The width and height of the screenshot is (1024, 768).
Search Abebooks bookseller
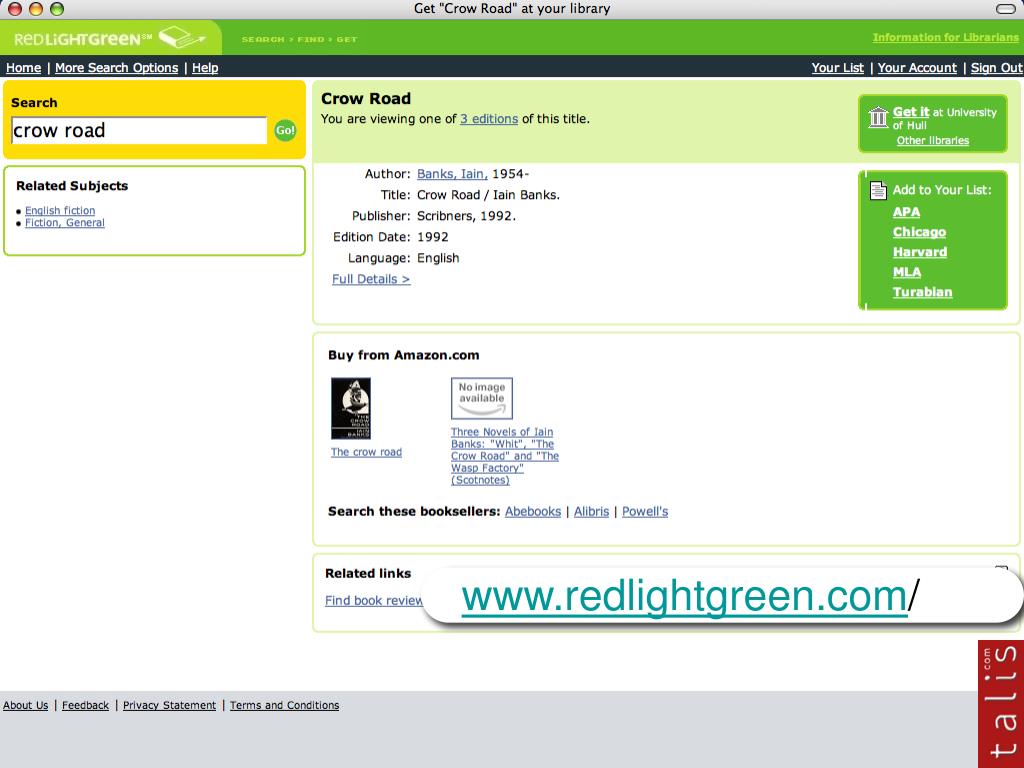pyautogui.click(x=533, y=511)
